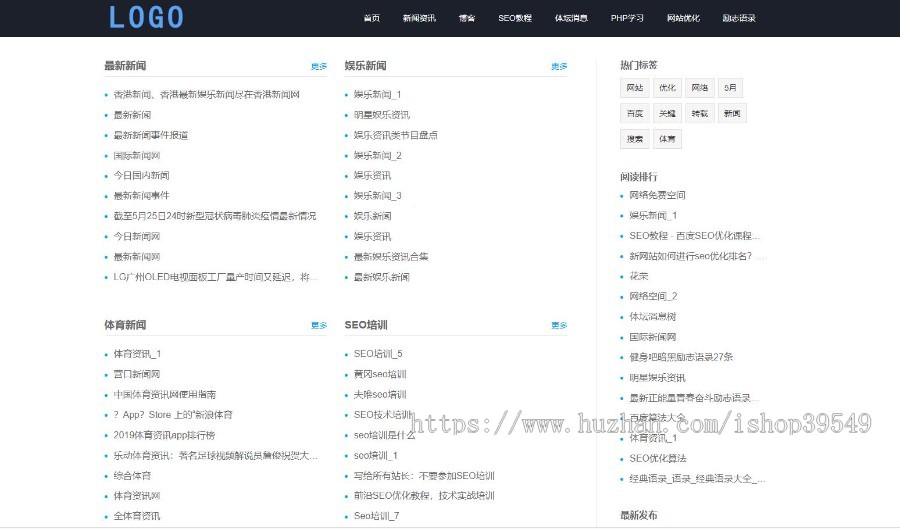Open the 经典语录_语录_经典语录大全 article
900x529 pixels.
point(697,479)
